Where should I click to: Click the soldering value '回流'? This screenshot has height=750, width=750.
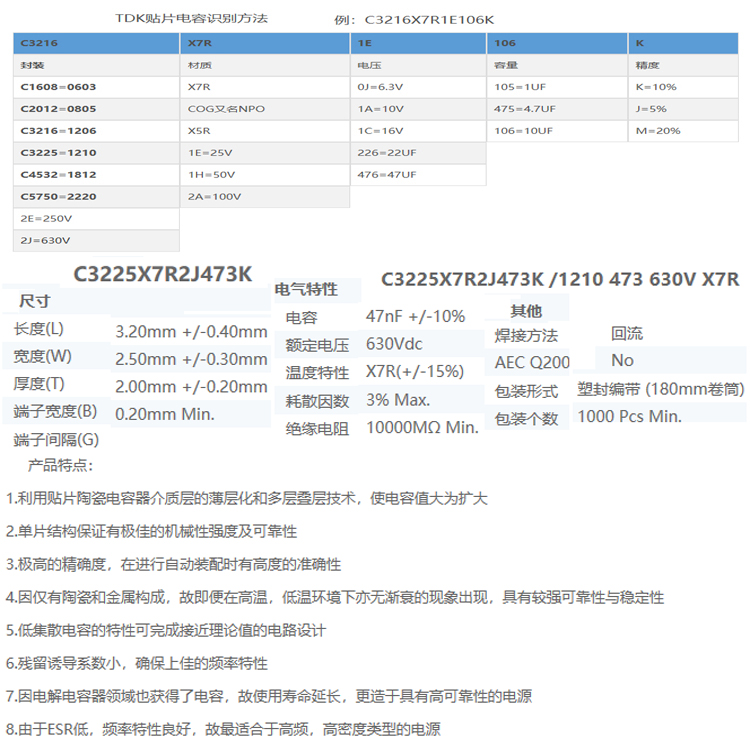click(x=627, y=334)
